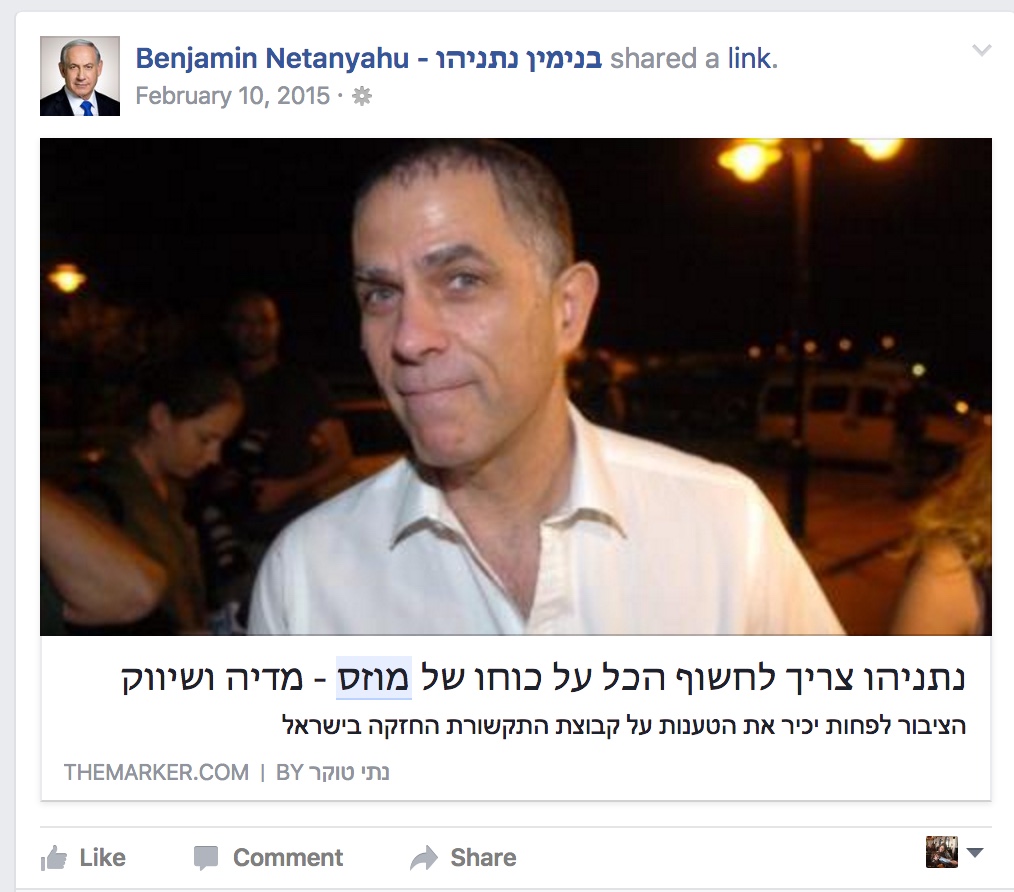
Task: Open Benjamin Netanyahu profile picture
Action: 80,76
